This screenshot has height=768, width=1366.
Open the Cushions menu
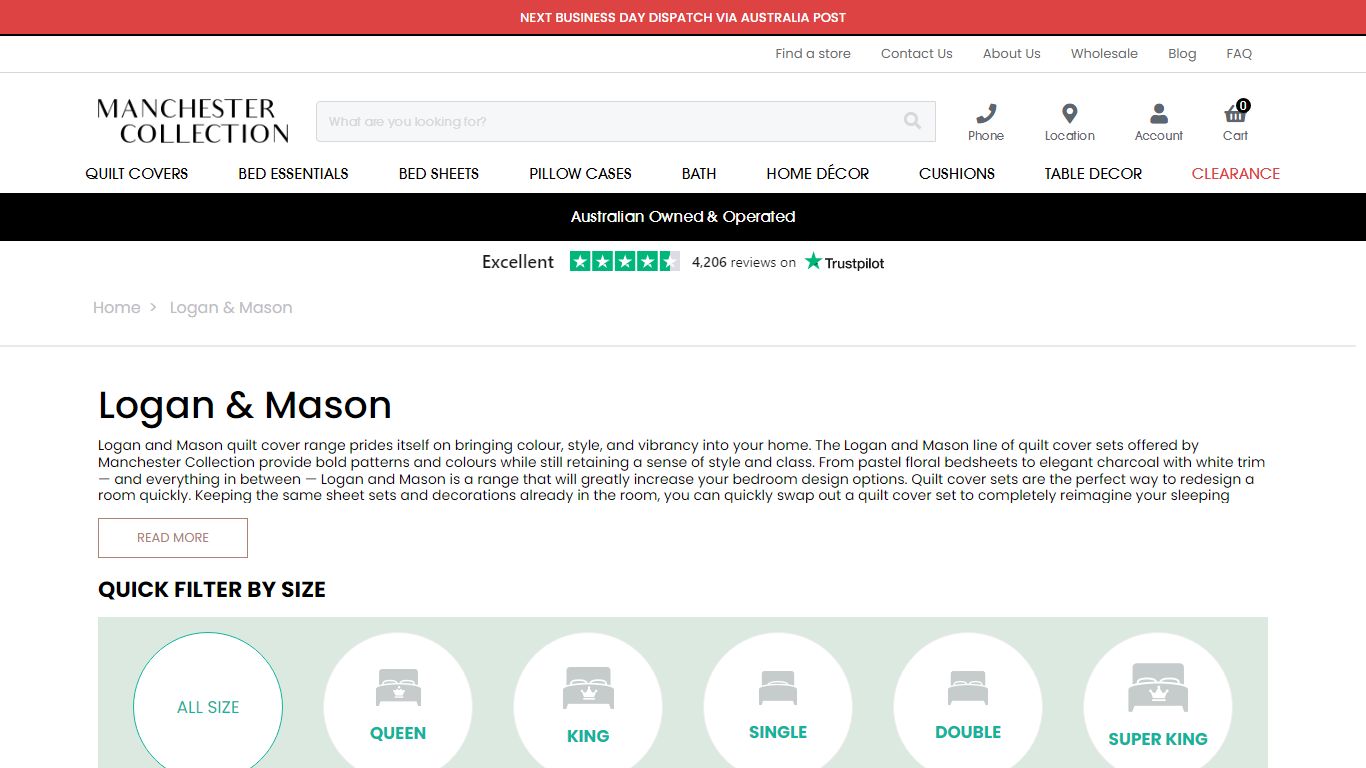pyautogui.click(x=957, y=173)
